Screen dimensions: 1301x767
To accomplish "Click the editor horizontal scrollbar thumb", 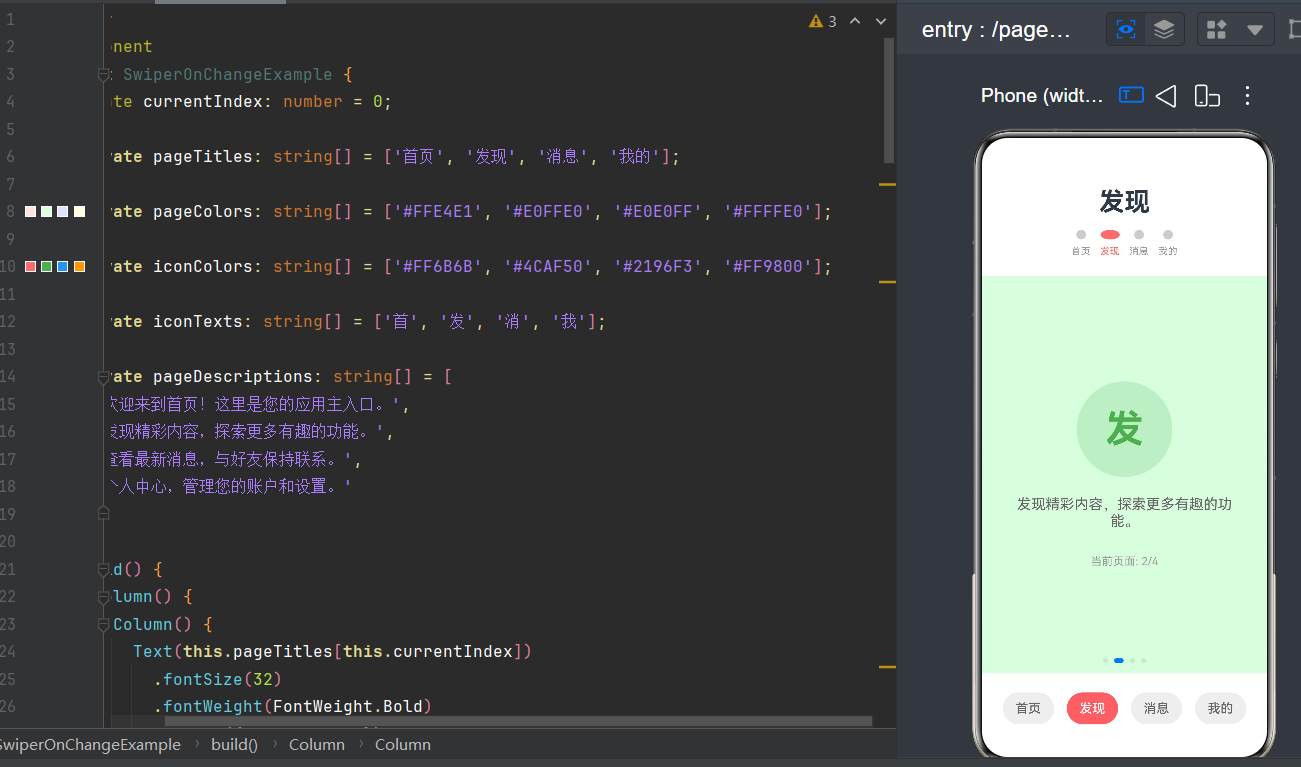I will (x=518, y=721).
